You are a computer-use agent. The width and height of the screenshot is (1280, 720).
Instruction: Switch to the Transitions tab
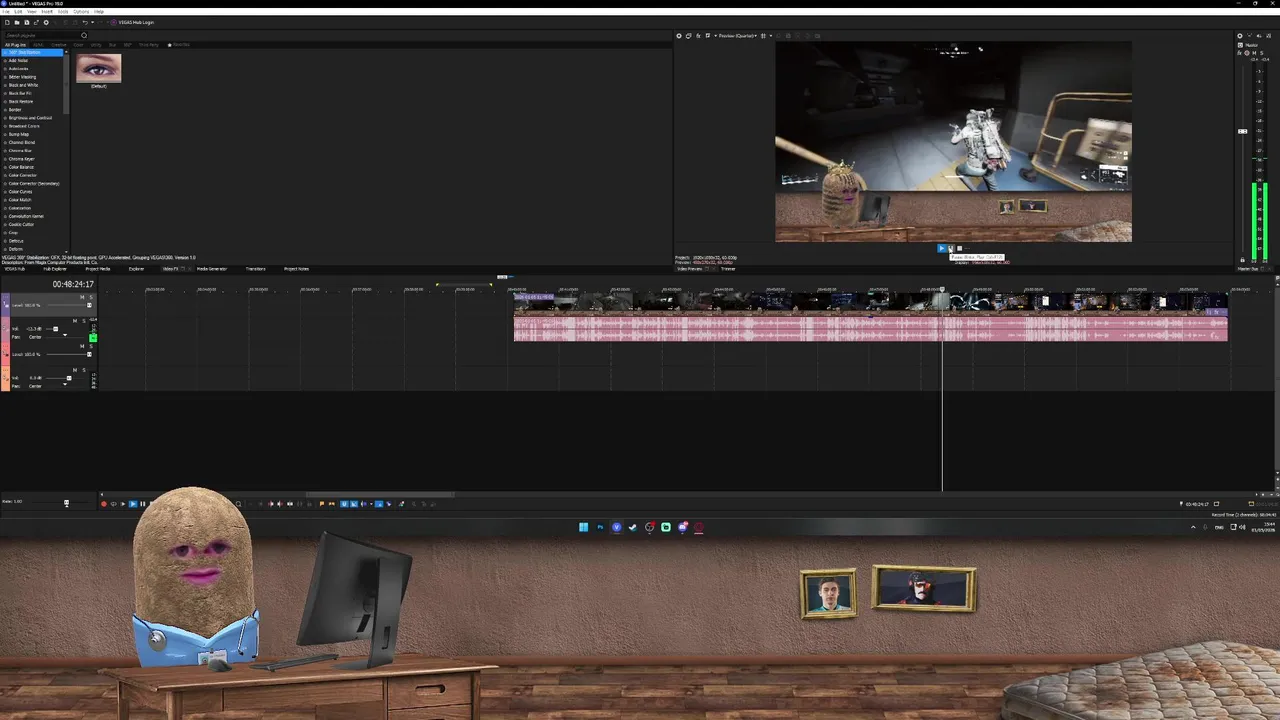pyautogui.click(x=255, y=268)
